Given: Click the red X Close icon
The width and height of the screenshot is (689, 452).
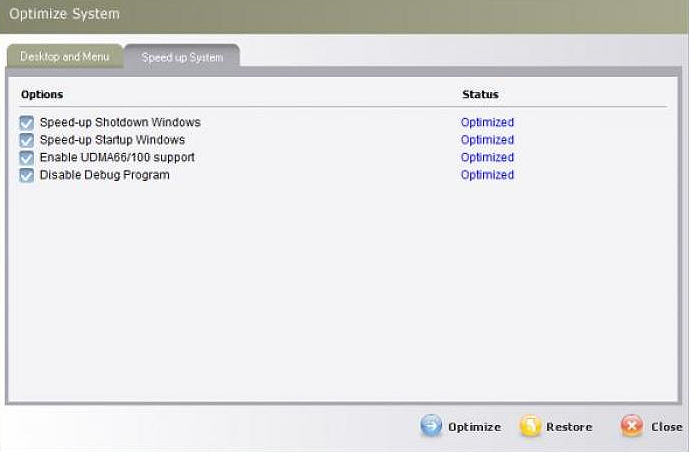Looking at the screenshot, I should tap(631, 425).
